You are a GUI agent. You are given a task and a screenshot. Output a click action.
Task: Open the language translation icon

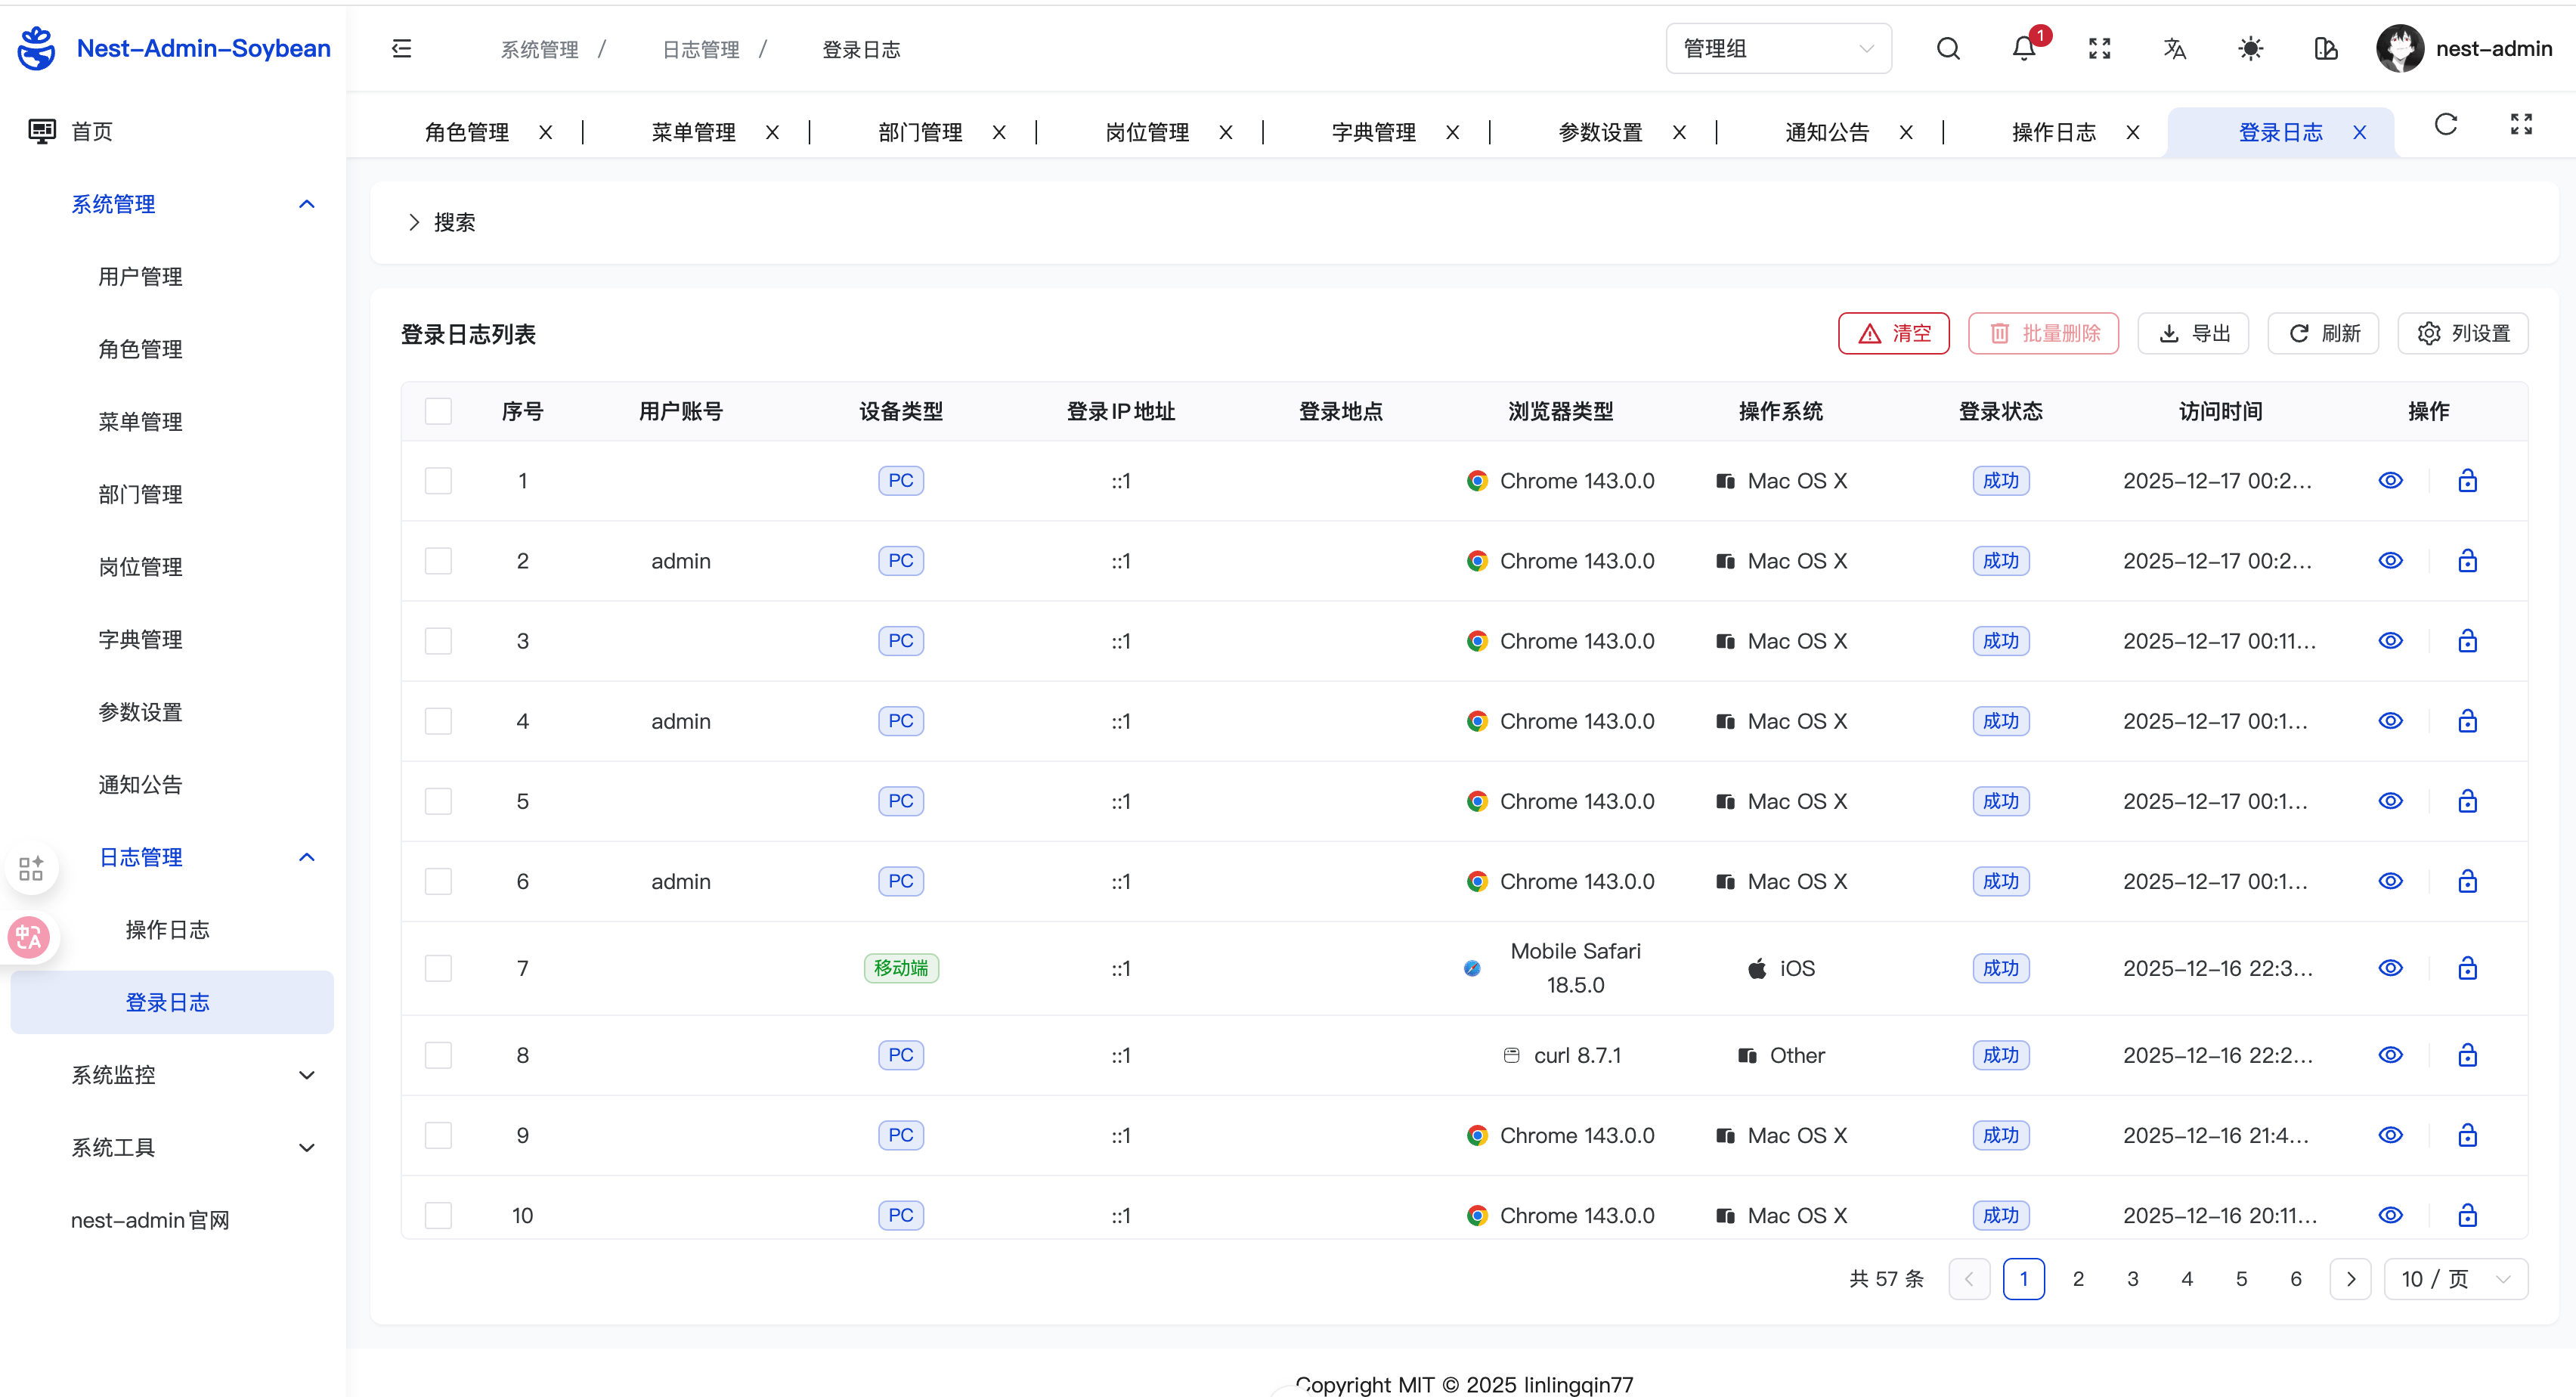pos(2174,48)
